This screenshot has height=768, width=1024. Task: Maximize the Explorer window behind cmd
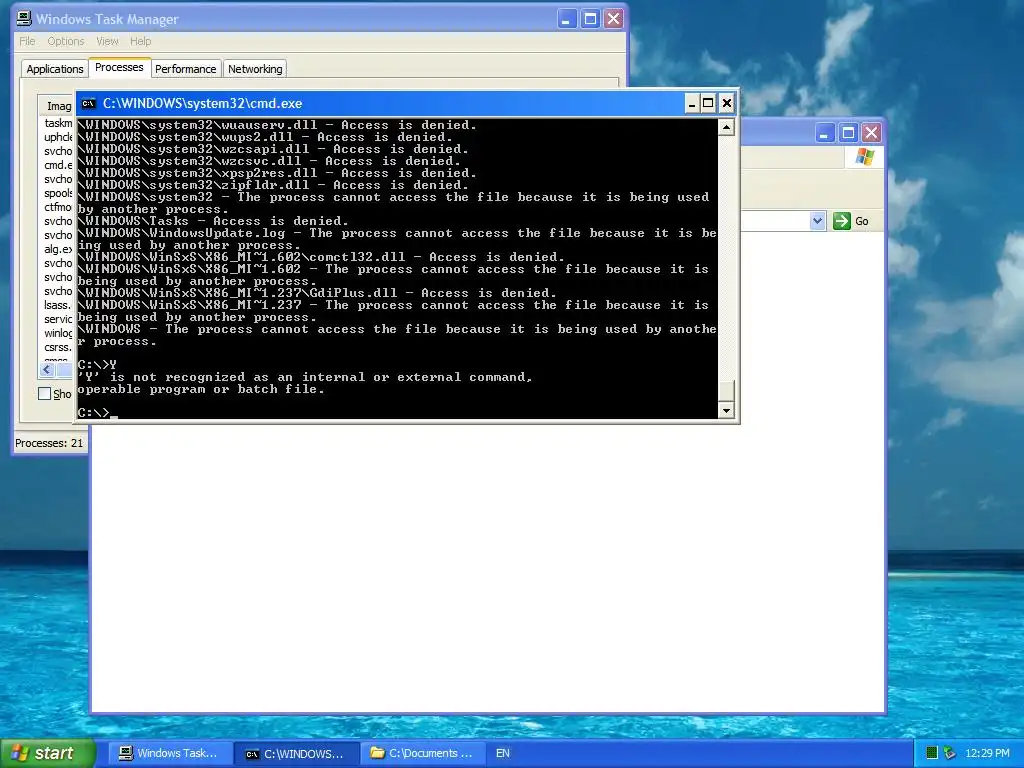(848, 133)
